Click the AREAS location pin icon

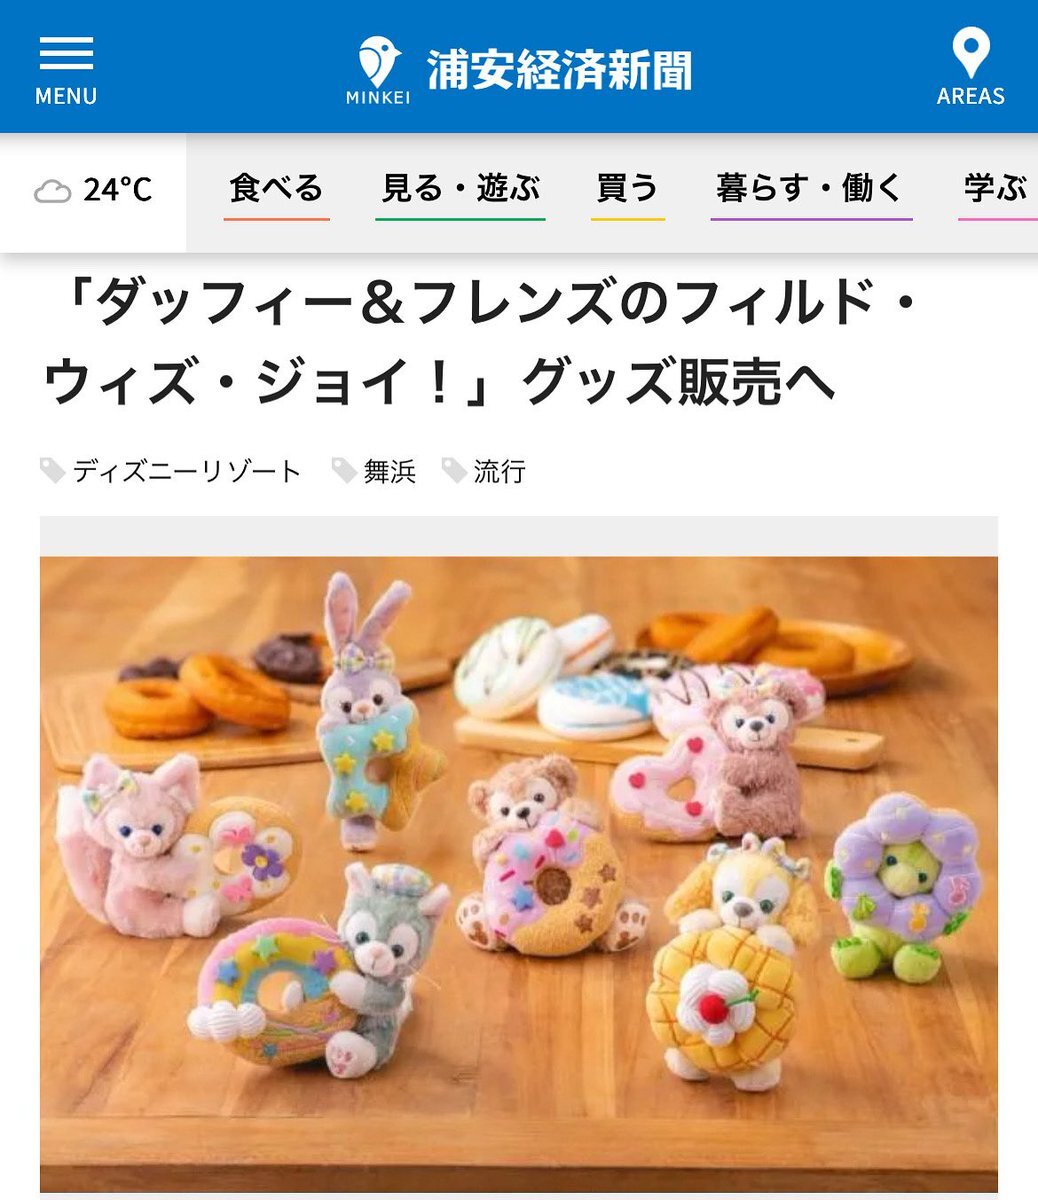[970, 53]
